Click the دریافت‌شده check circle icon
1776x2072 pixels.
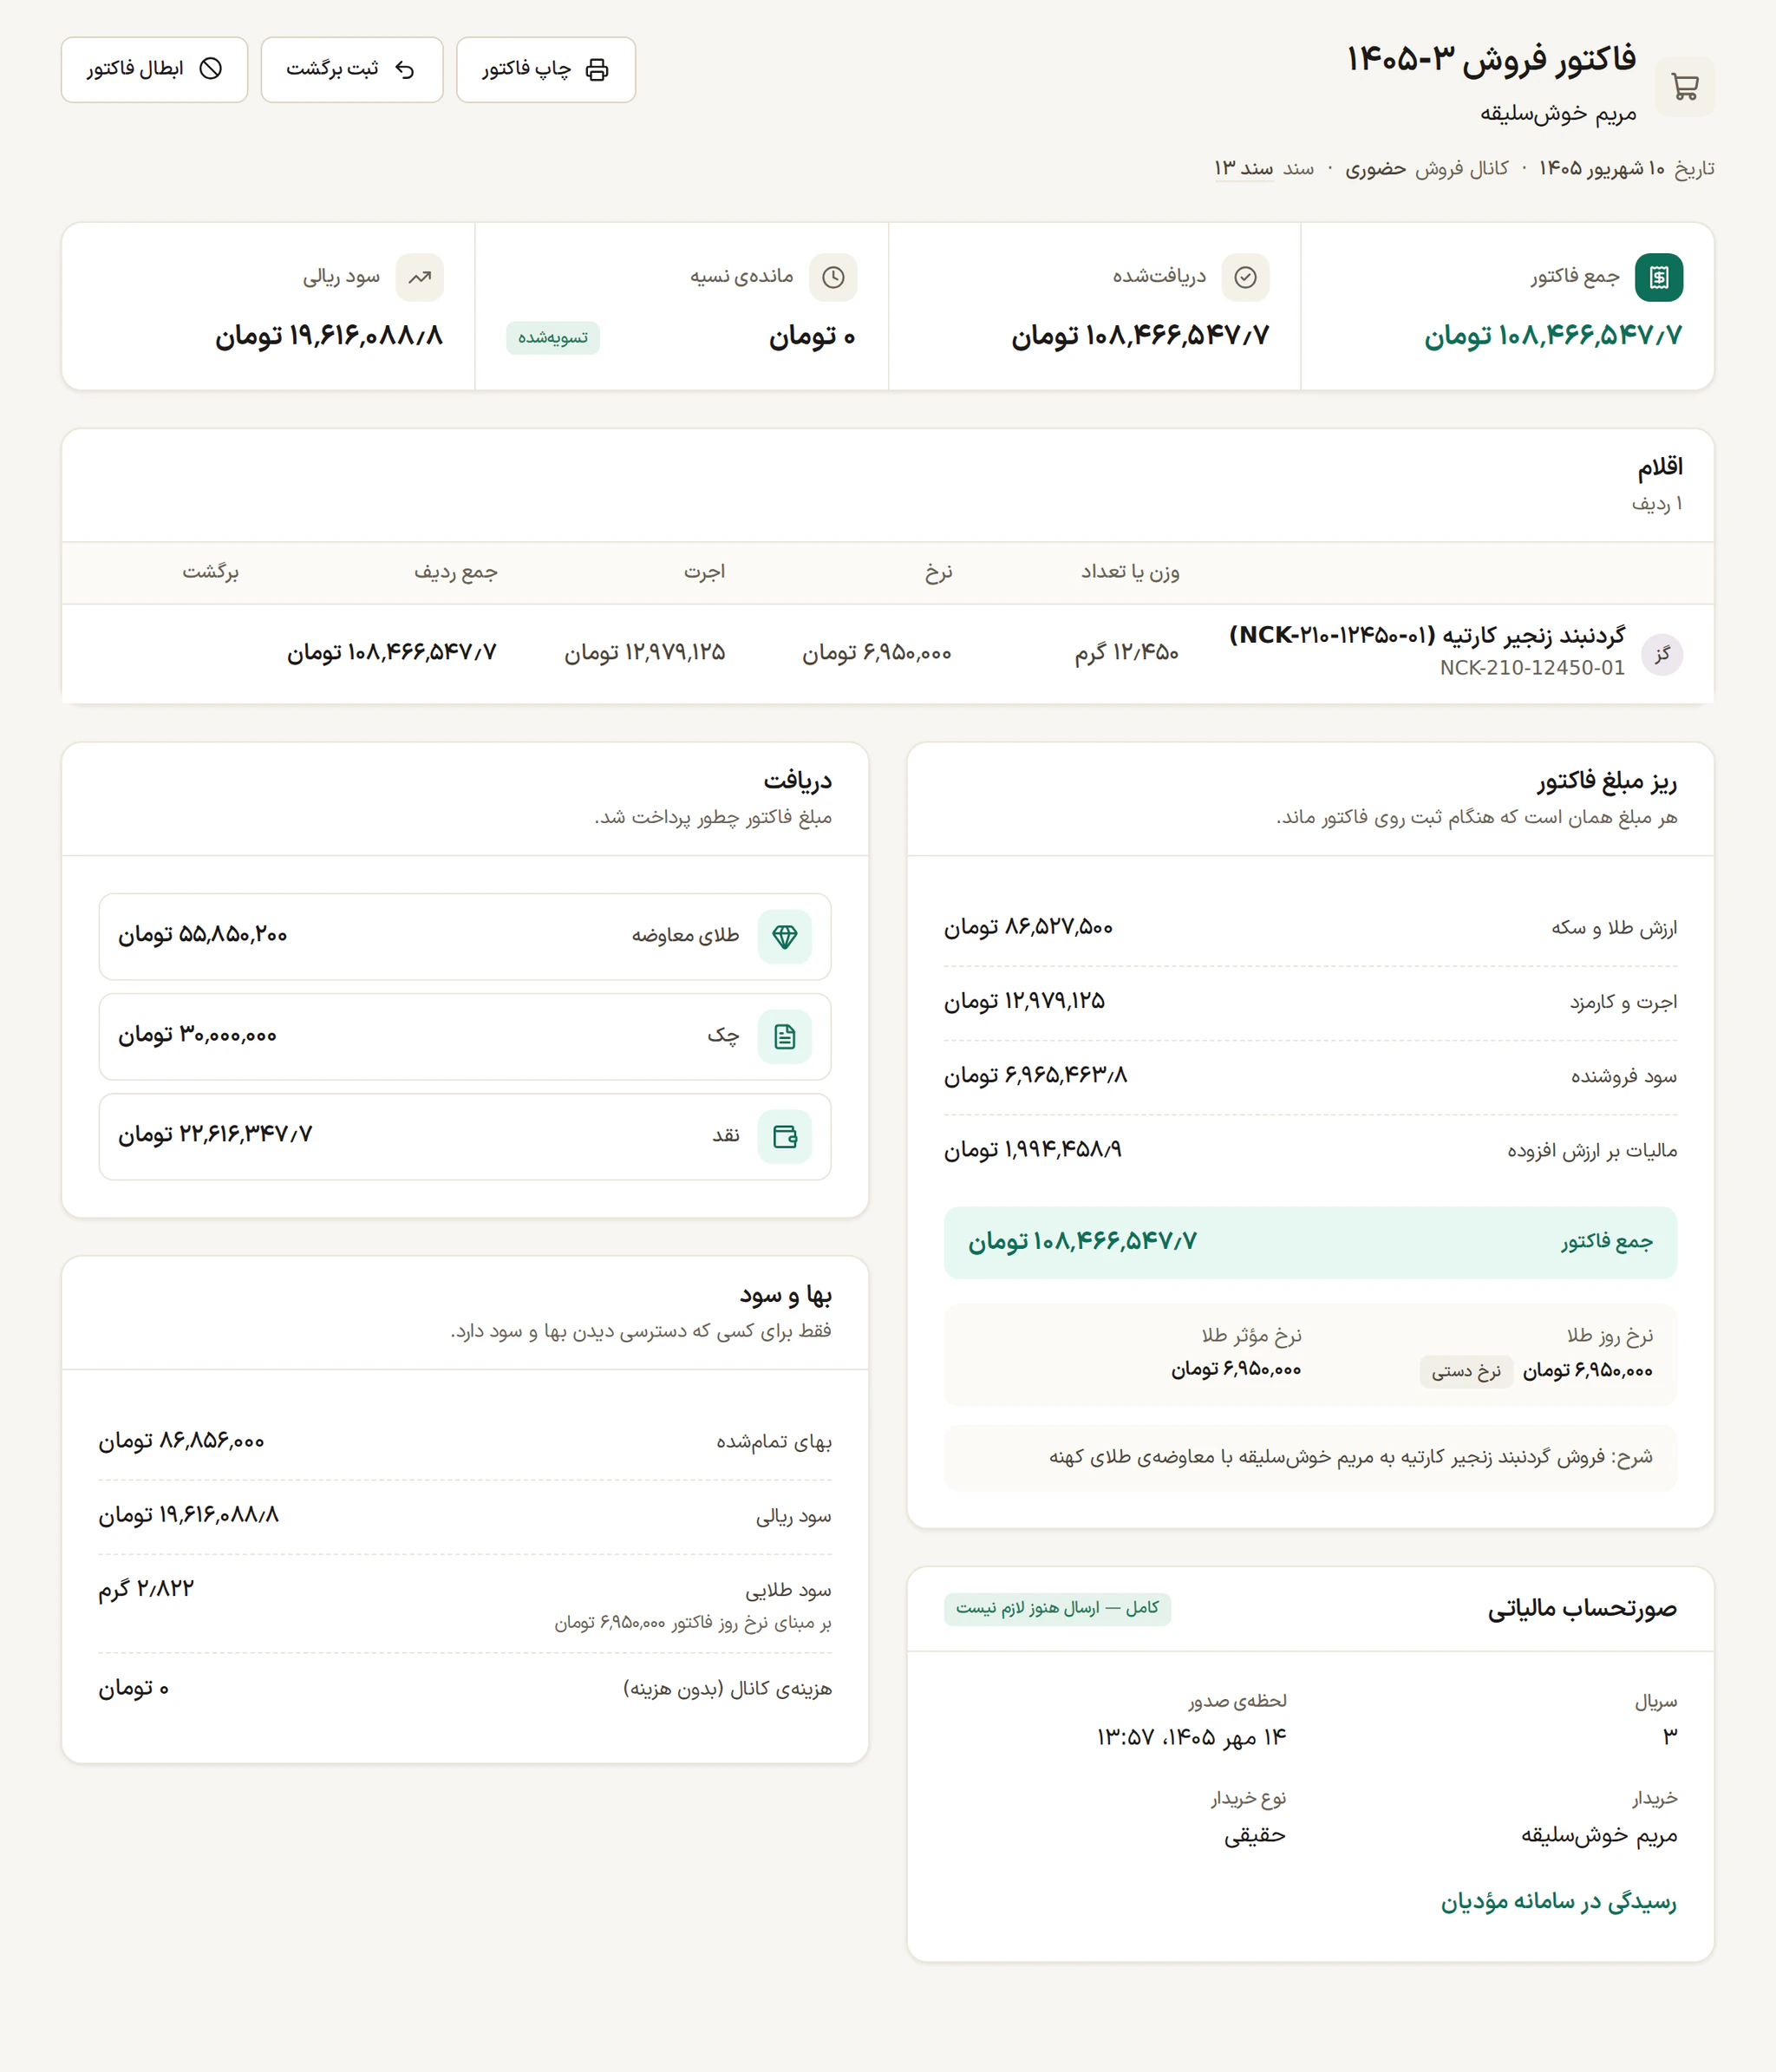pos(1246,277)
